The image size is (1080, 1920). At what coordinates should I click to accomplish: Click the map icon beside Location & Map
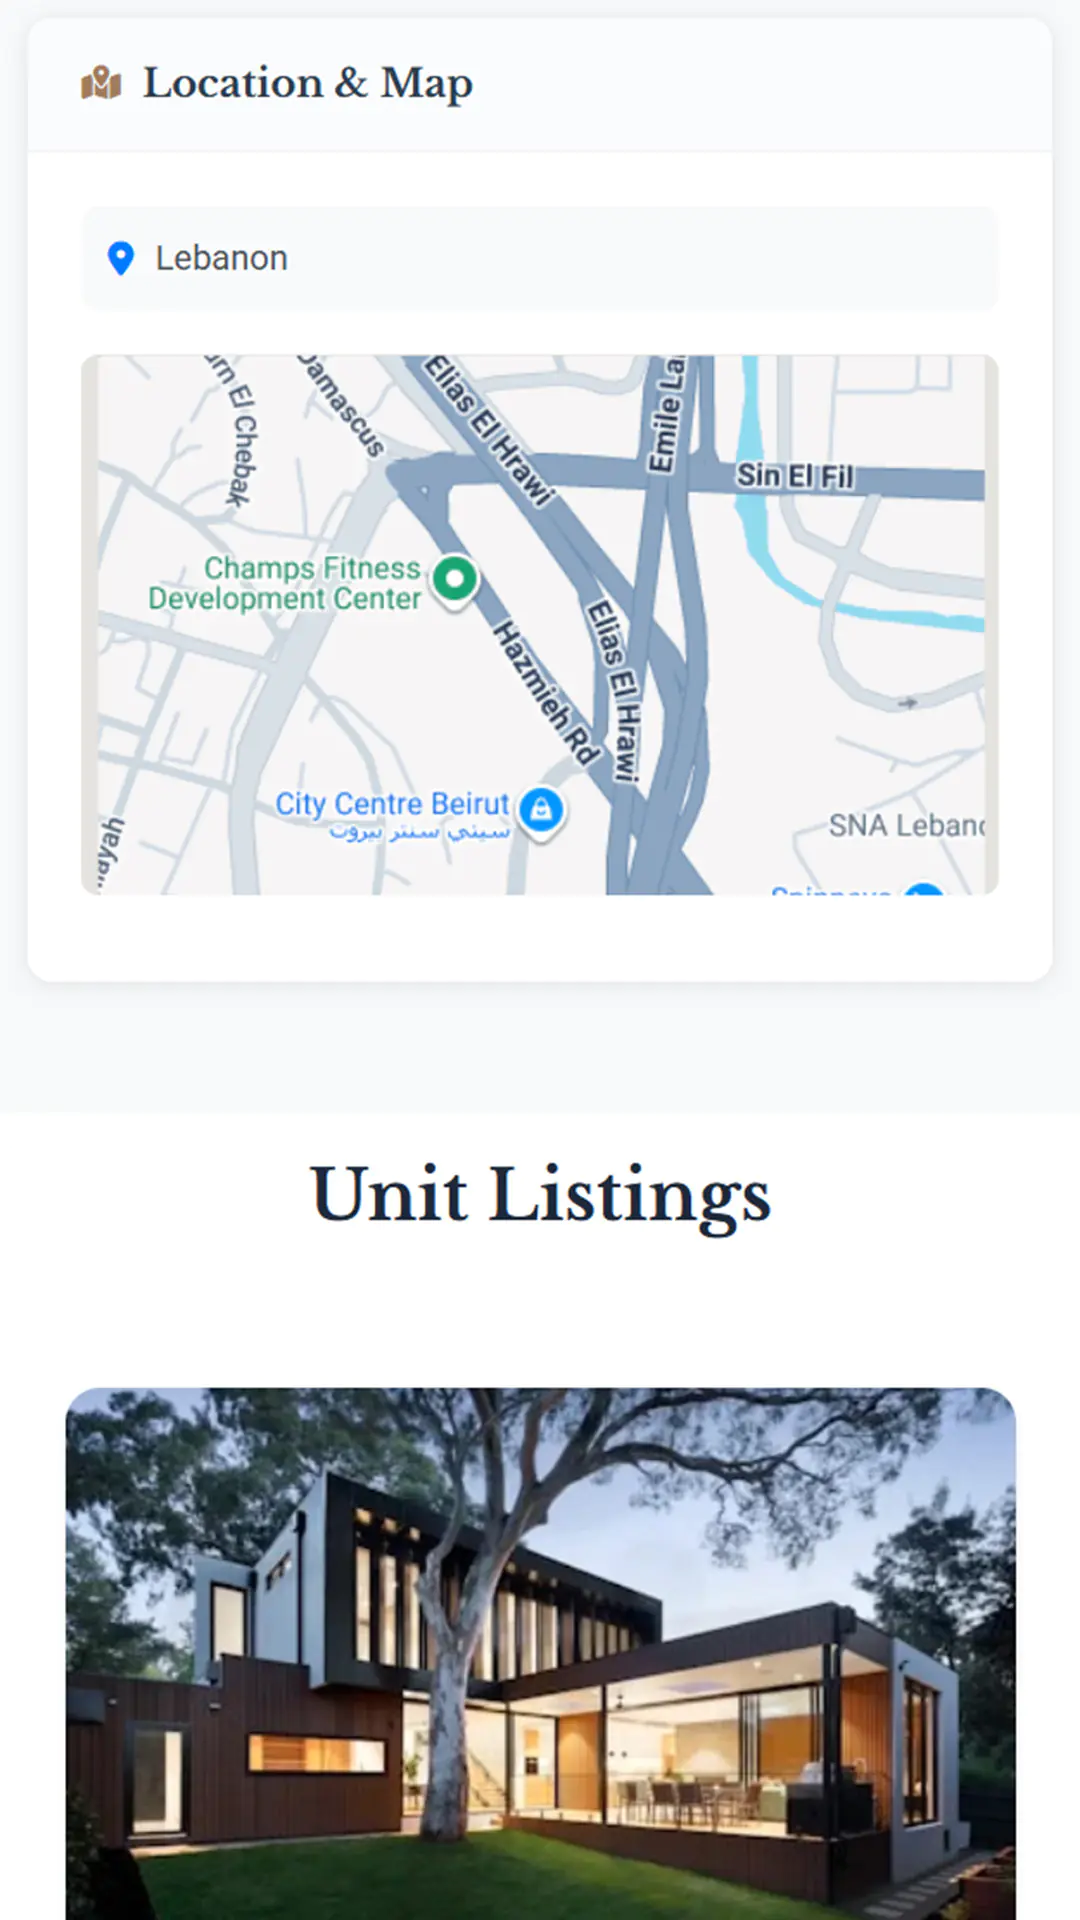click(x=101, y=83)
